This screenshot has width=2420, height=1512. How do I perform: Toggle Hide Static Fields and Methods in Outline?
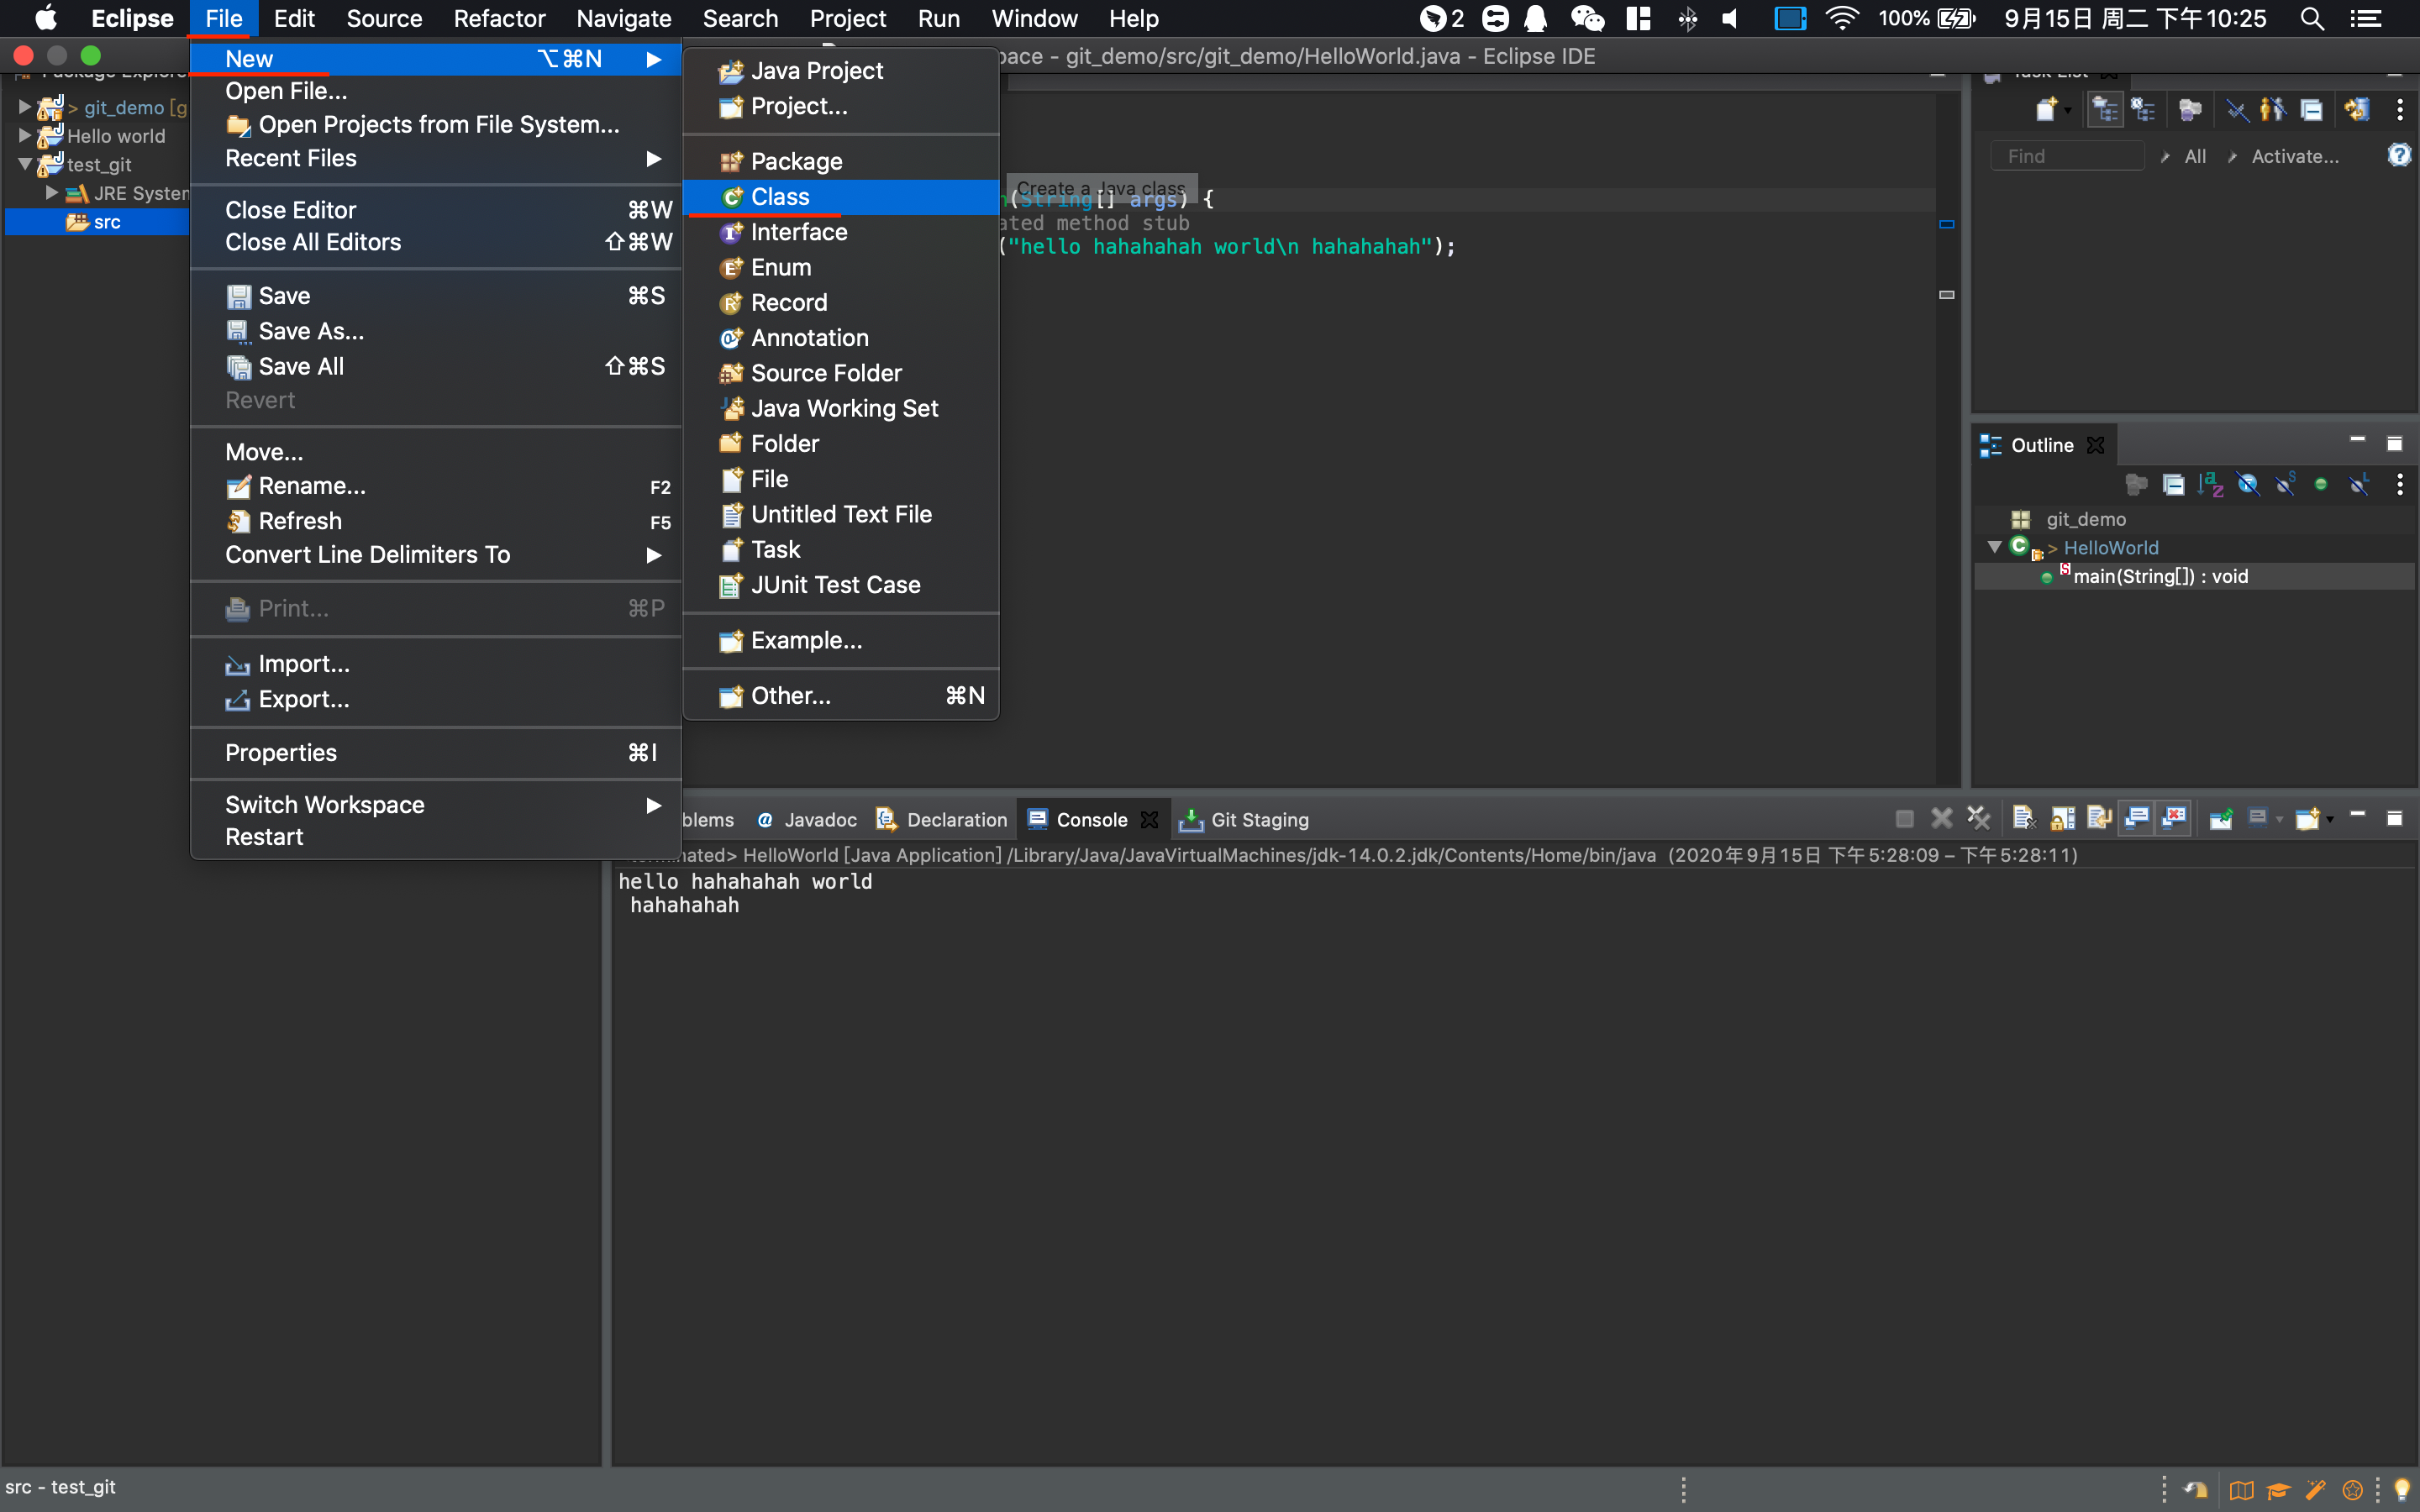coord(2285,485)
